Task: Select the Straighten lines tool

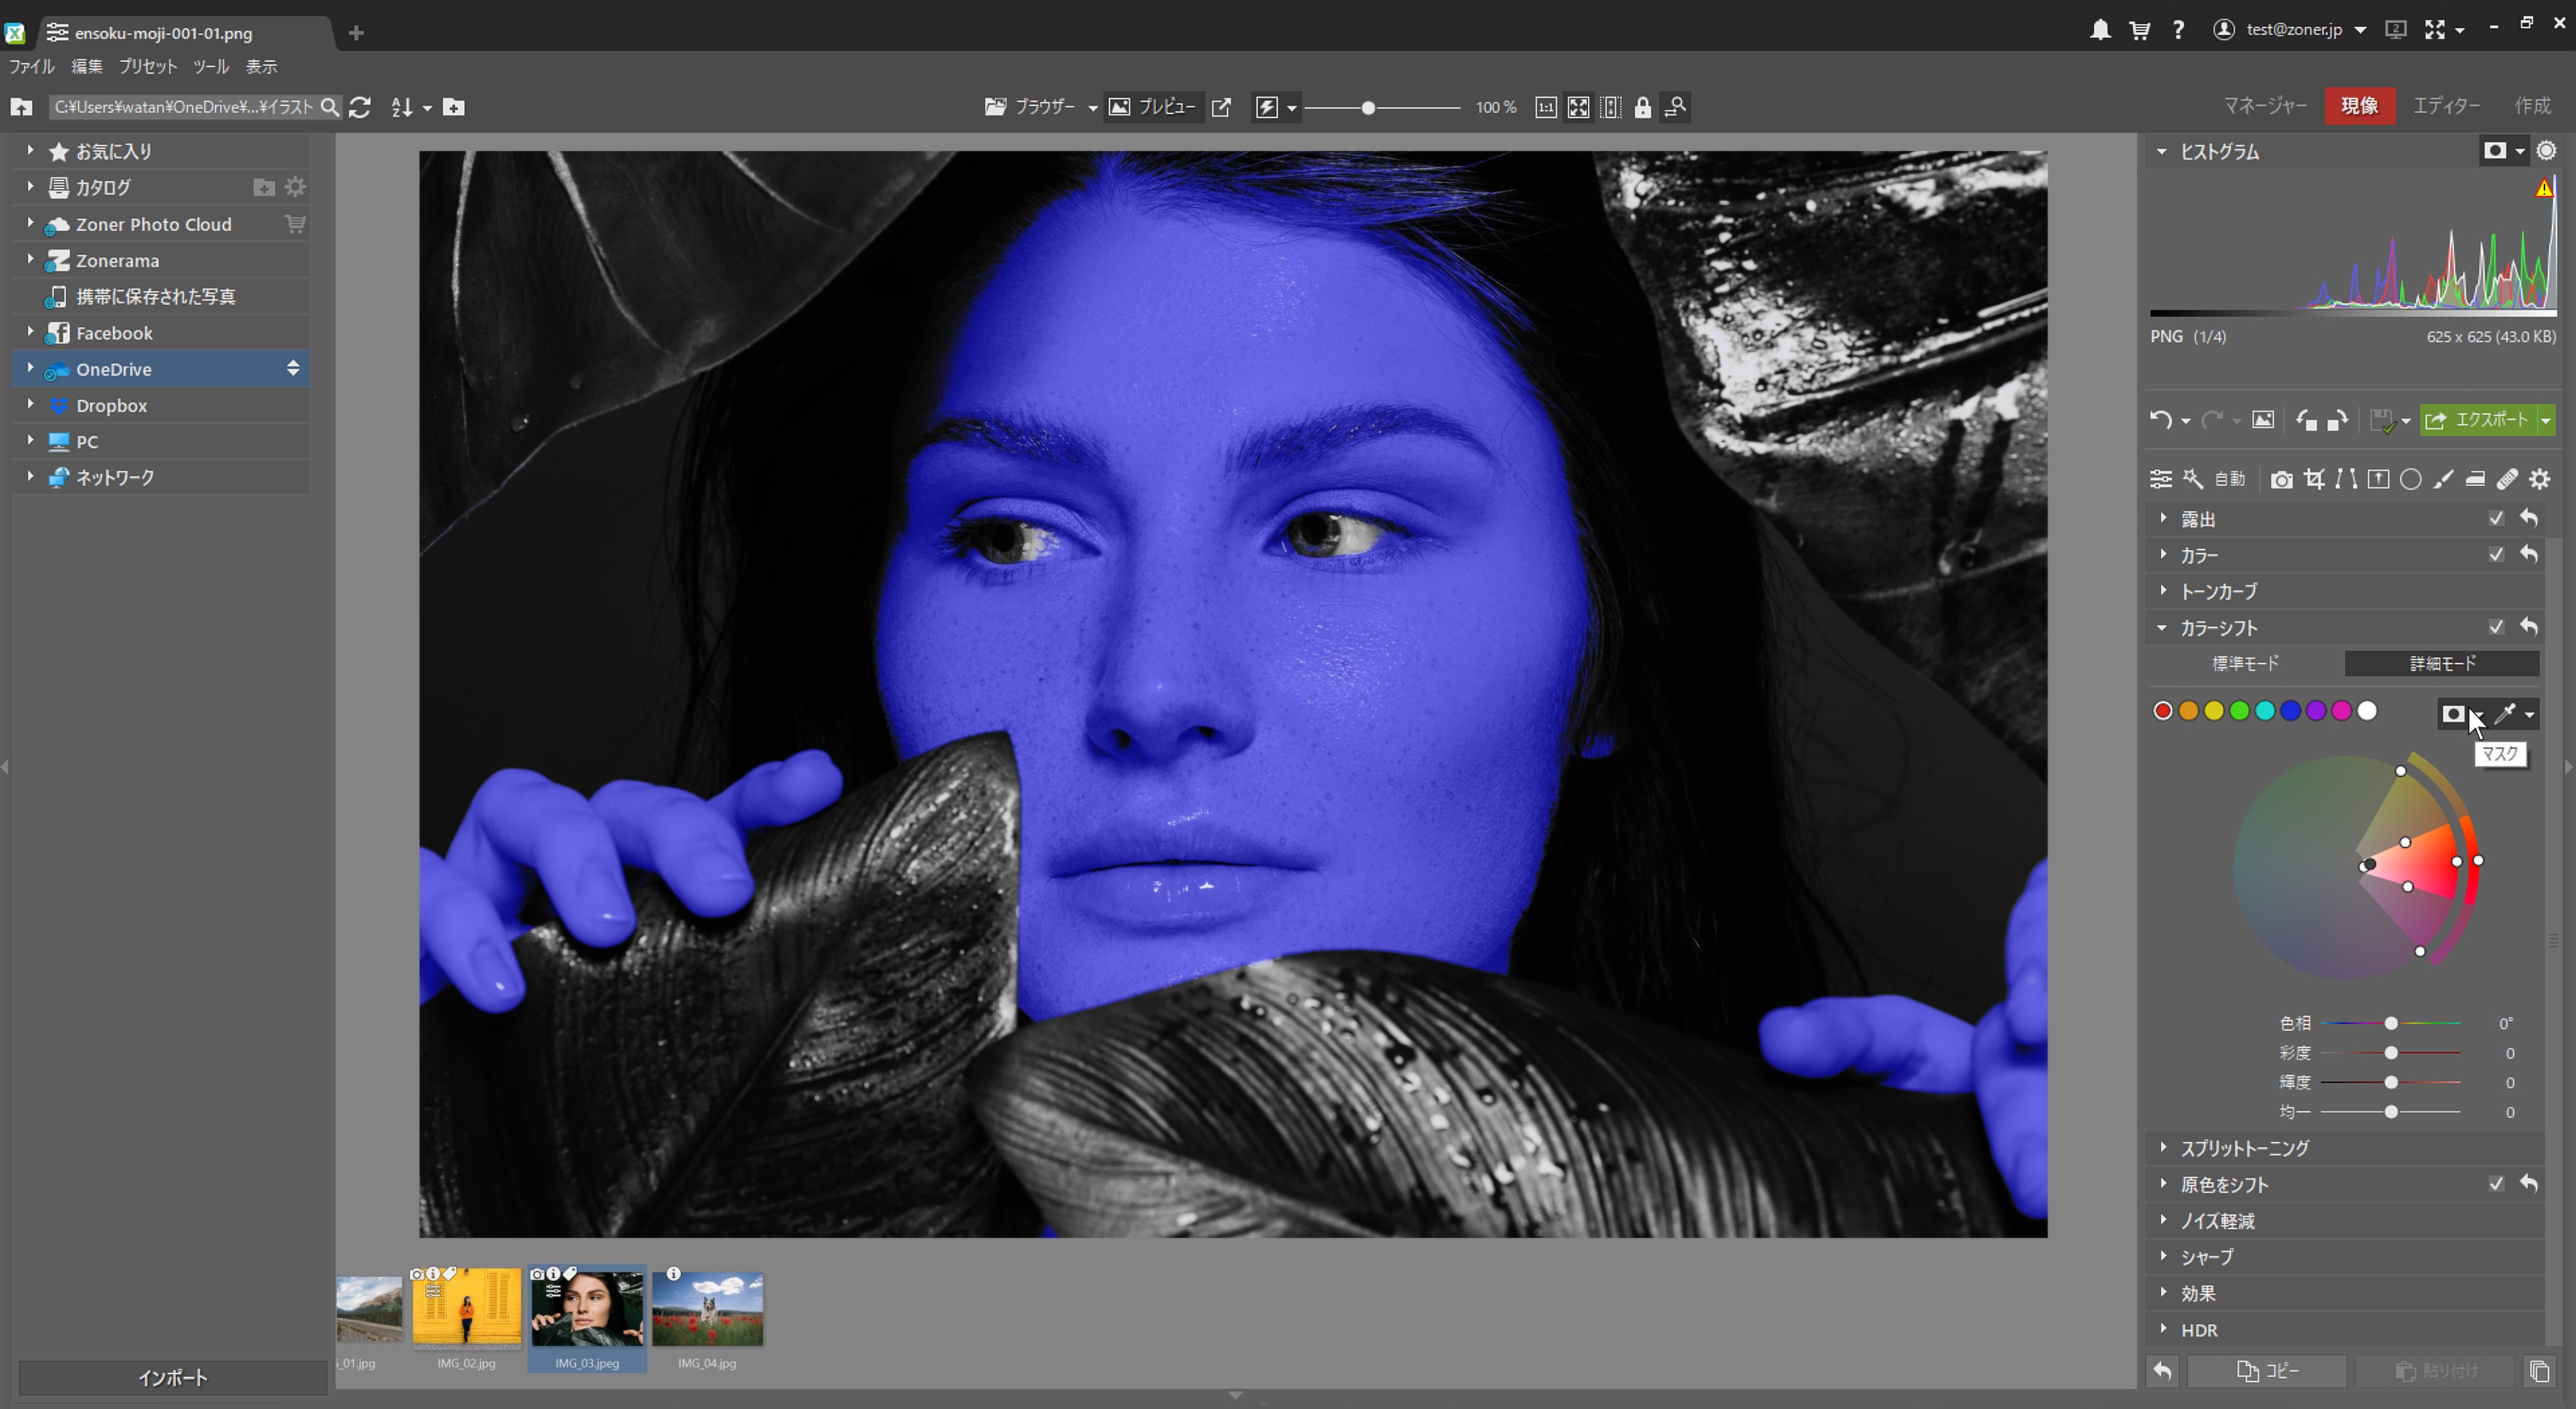Action: tap(2346, 479)
